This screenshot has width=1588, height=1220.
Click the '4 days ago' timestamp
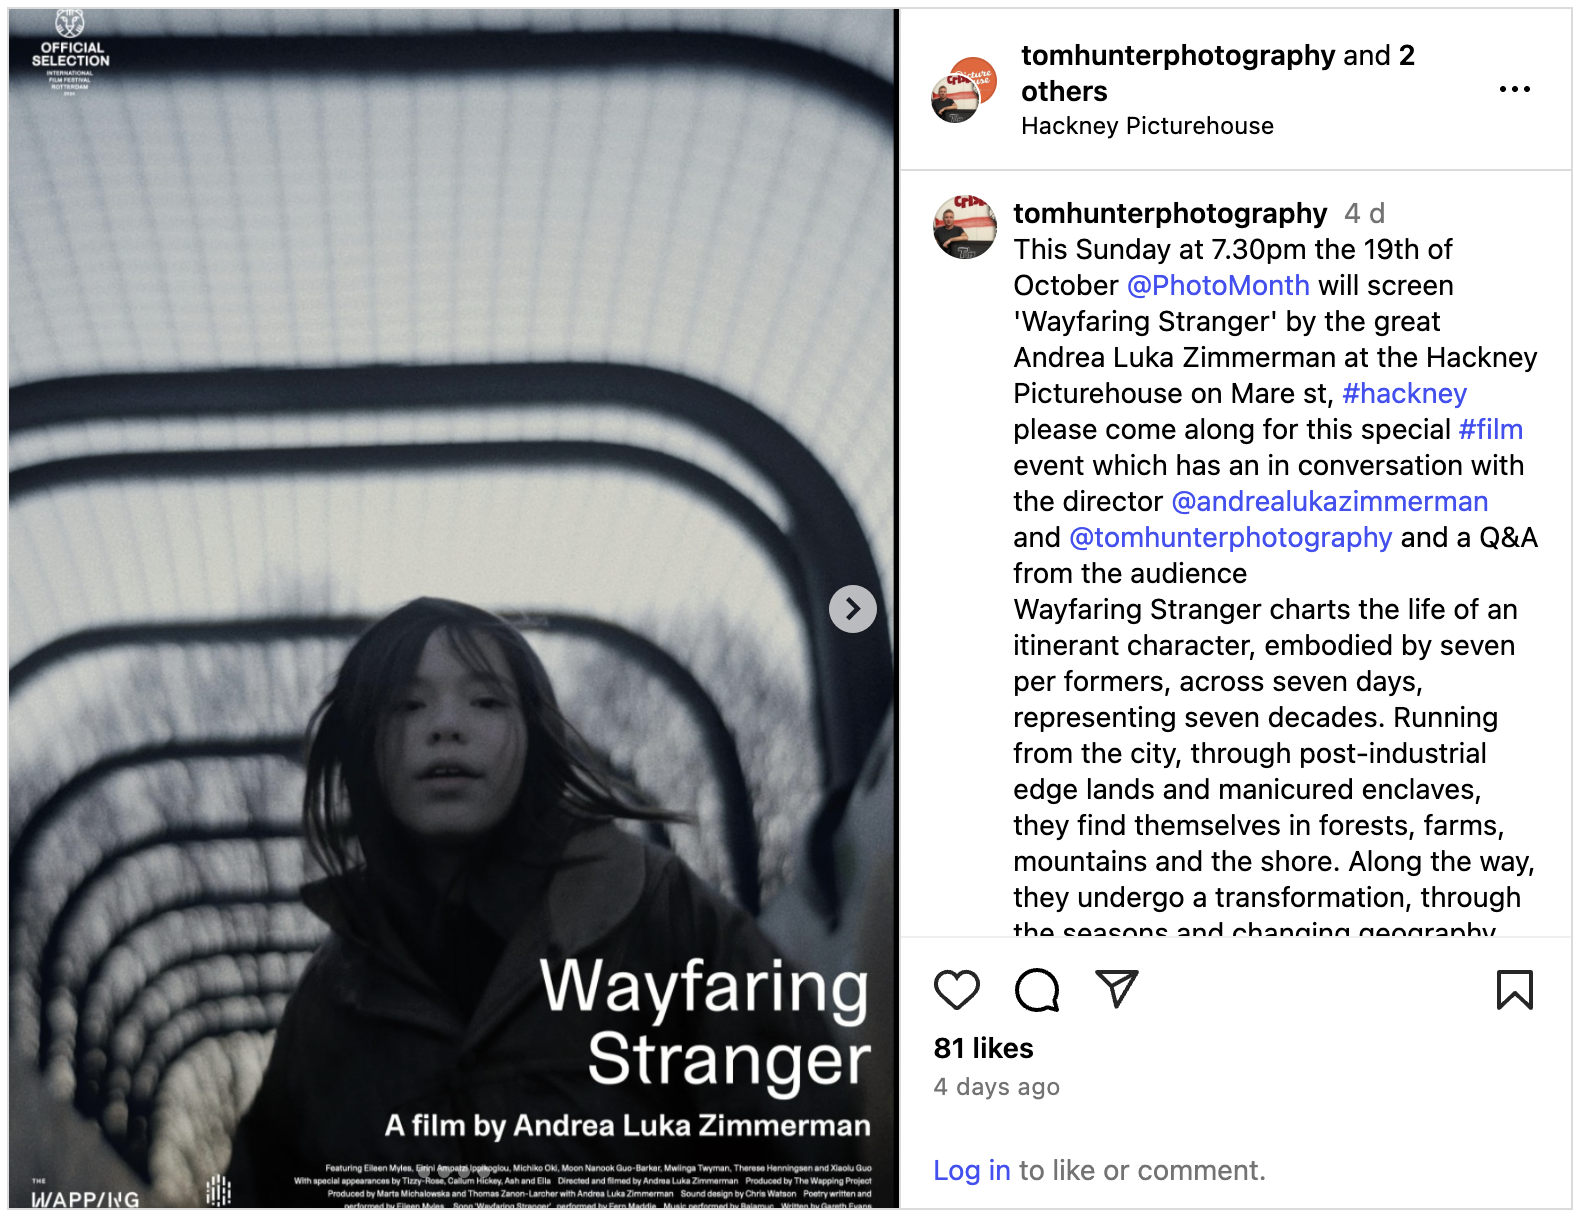pyautogui.click(x=996, y=1087)
